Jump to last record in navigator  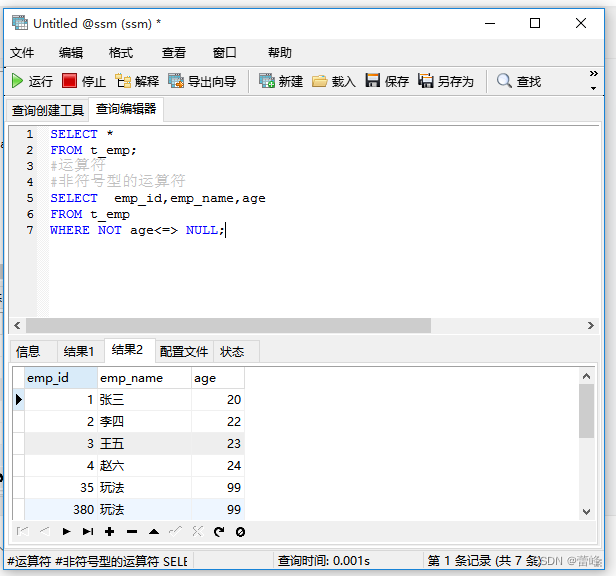click(88, 532)
